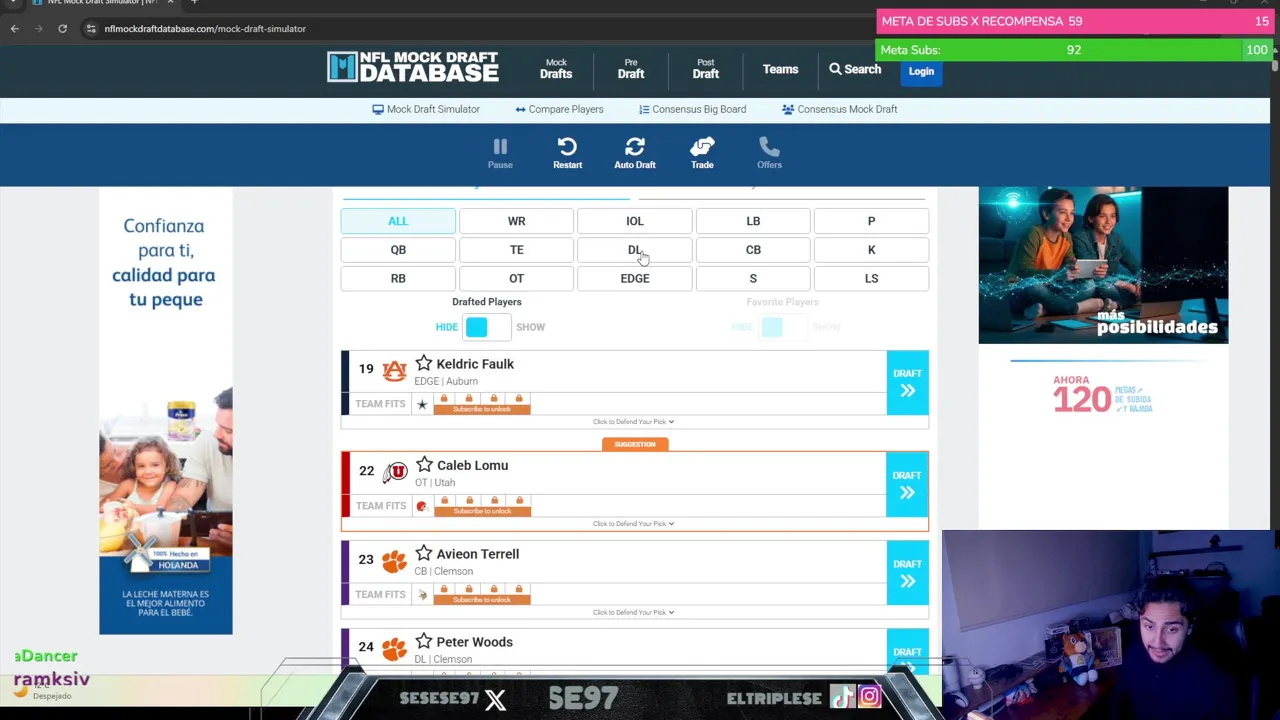Favorite Avieon Terrell with the star

(424, 553)
